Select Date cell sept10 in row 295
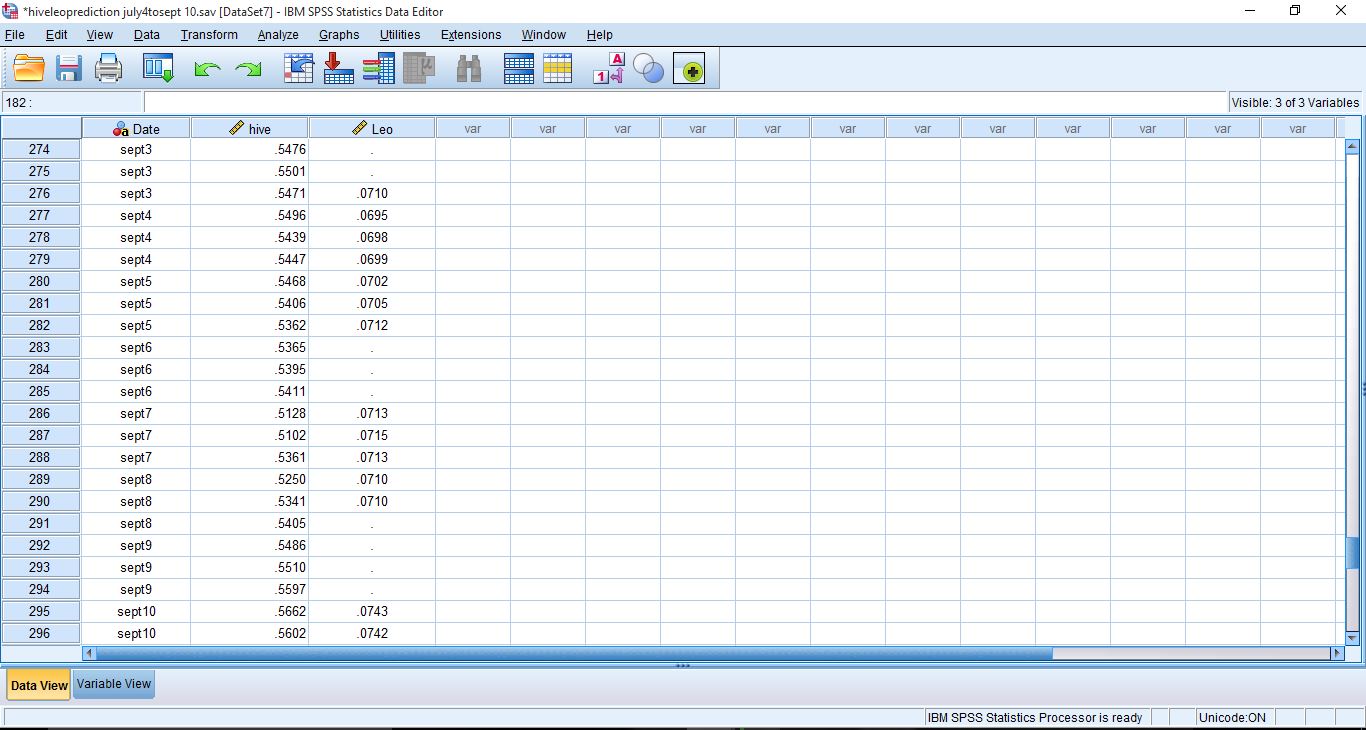 136,611
